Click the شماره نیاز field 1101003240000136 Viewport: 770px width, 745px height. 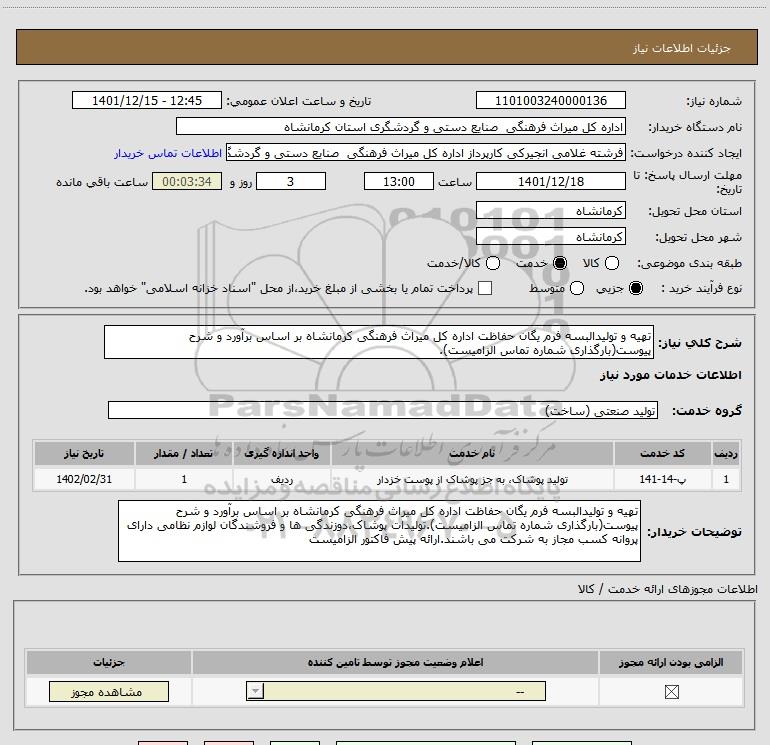550,100
